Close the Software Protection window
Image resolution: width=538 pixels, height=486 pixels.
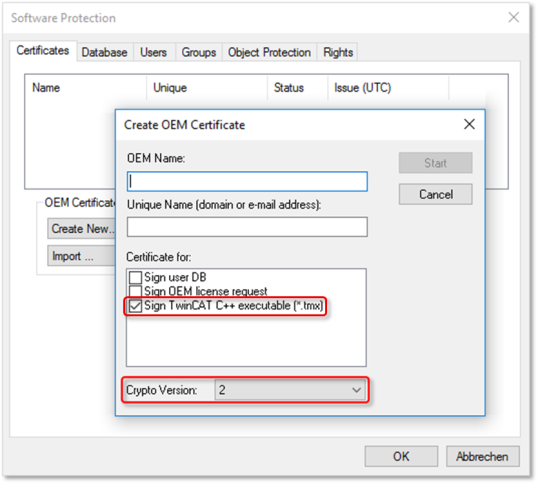tap(513, 17)
